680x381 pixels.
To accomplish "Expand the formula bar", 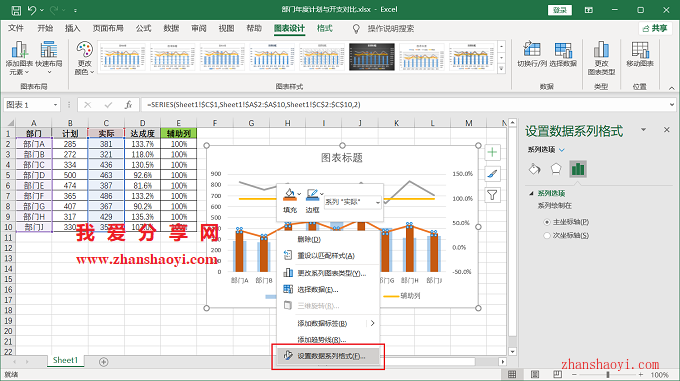I will 672,104.
